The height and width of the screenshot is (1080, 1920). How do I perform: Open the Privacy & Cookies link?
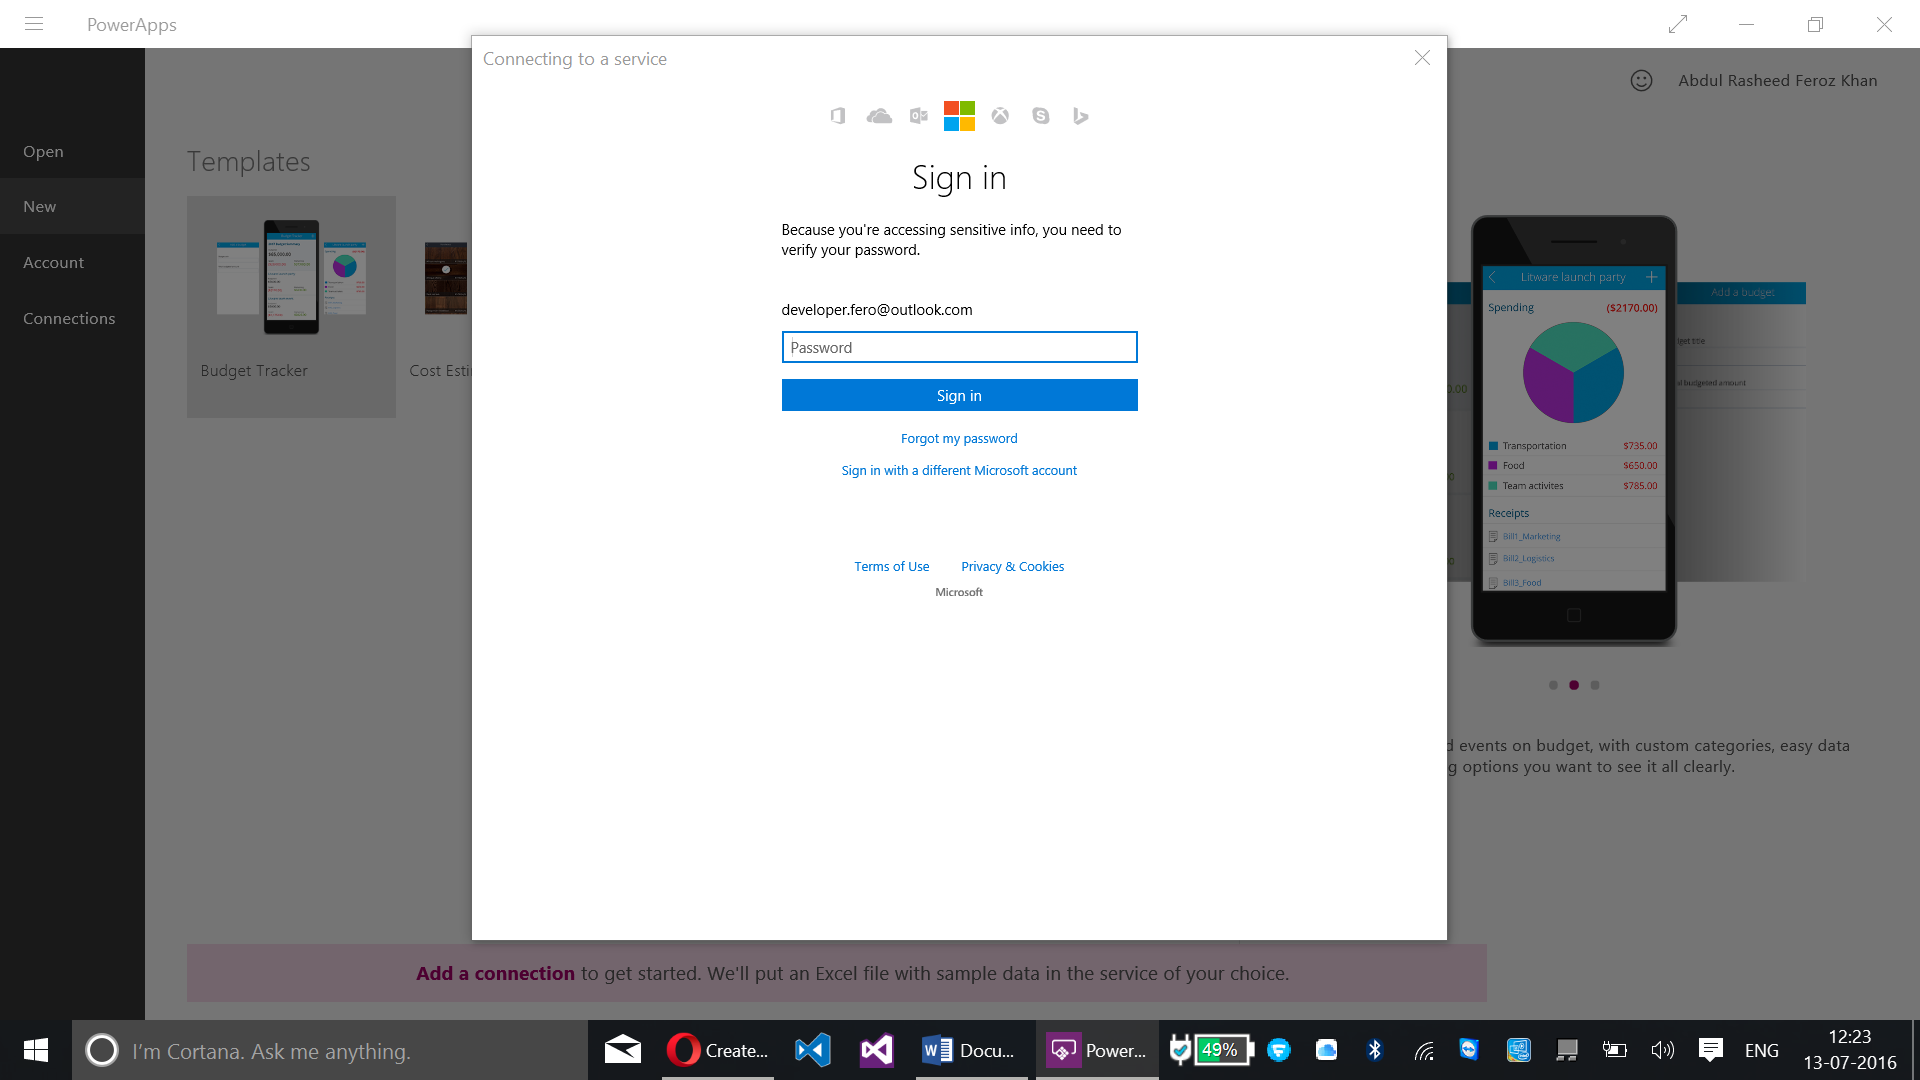tap(1012, 566)
